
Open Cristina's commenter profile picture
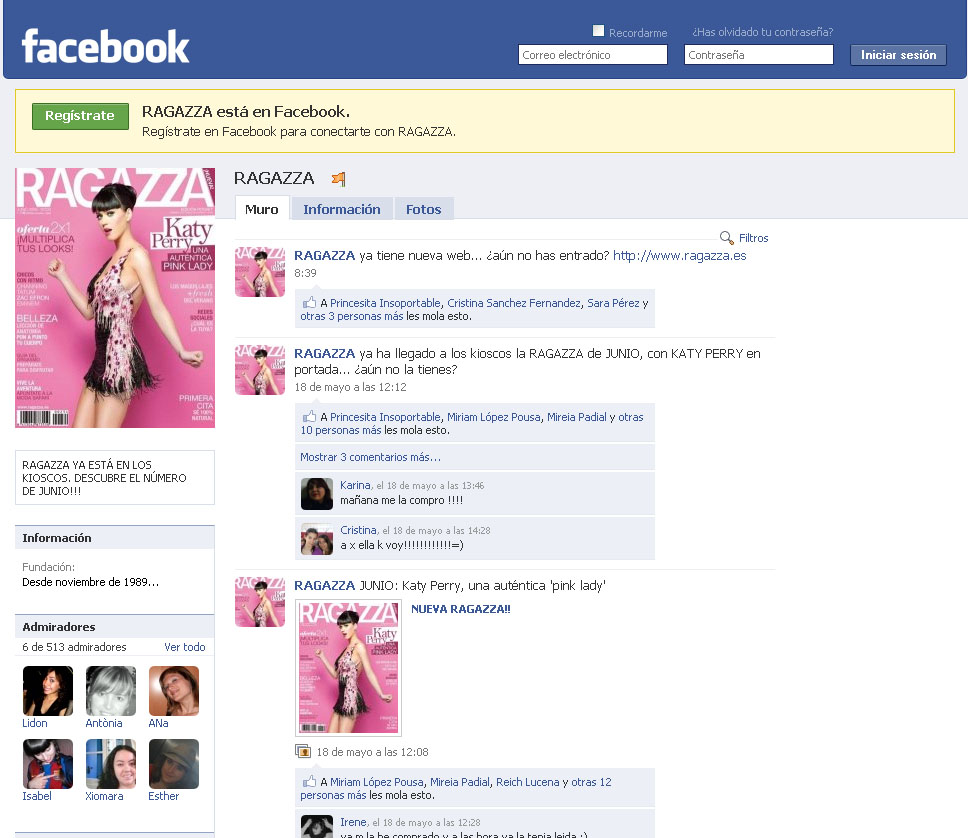click(x=317, y=538)
